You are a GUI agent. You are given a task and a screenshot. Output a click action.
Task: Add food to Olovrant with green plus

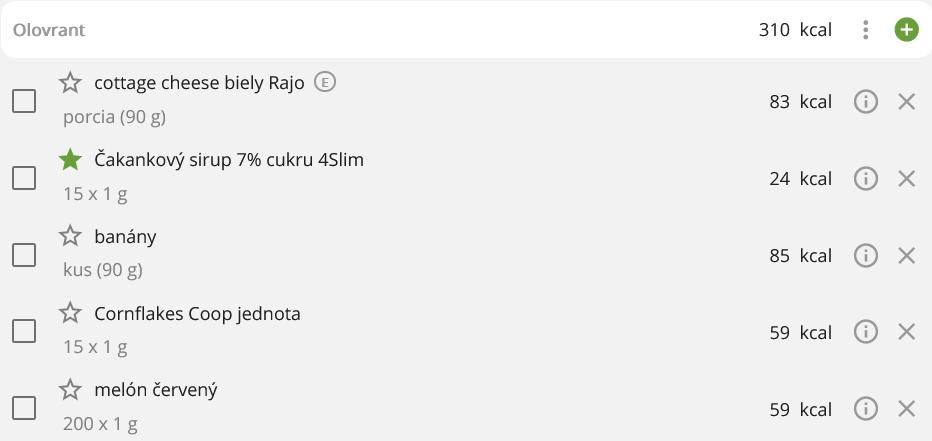[906, 30]
